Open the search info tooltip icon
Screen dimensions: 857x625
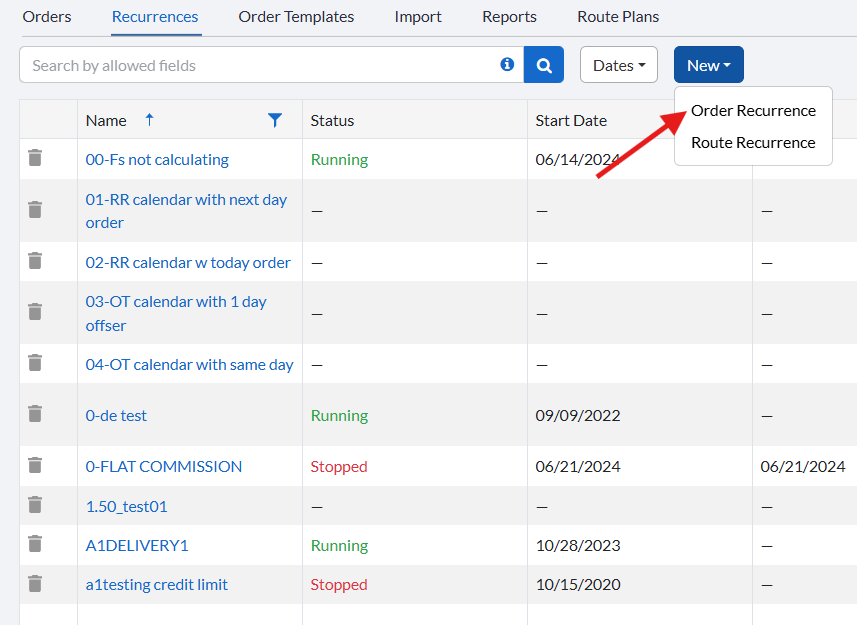507,64
